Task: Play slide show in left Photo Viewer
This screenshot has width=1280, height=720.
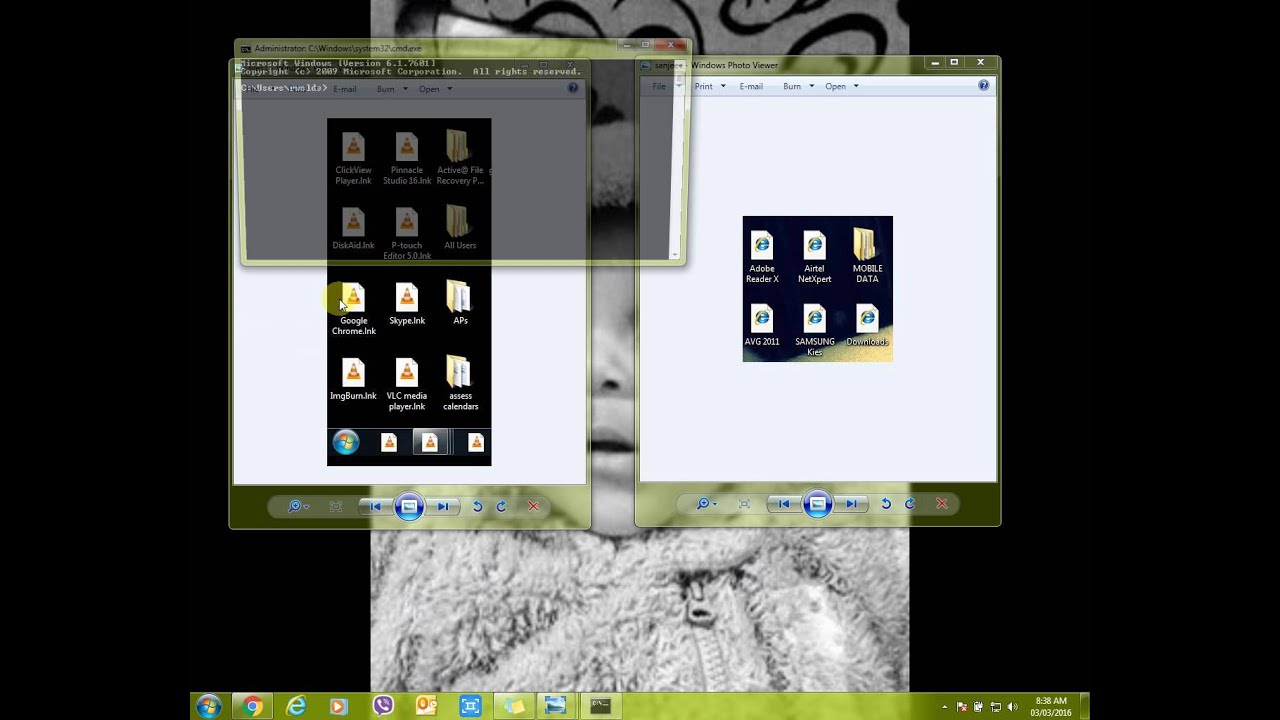Action: tap(408, 506)
